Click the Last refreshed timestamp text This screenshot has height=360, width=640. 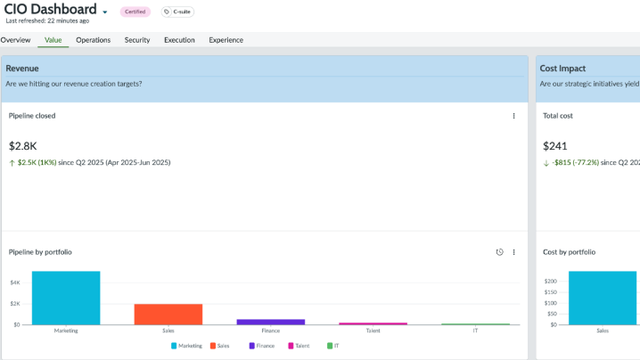point(47,21)
